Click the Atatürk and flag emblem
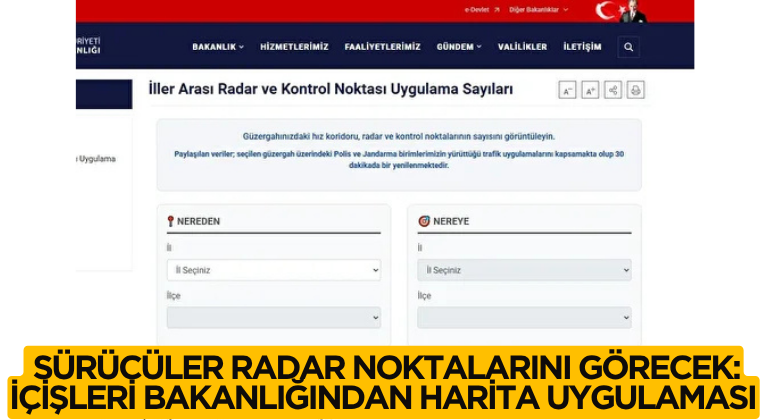This screenshot has height=420, width=770. 621,11
